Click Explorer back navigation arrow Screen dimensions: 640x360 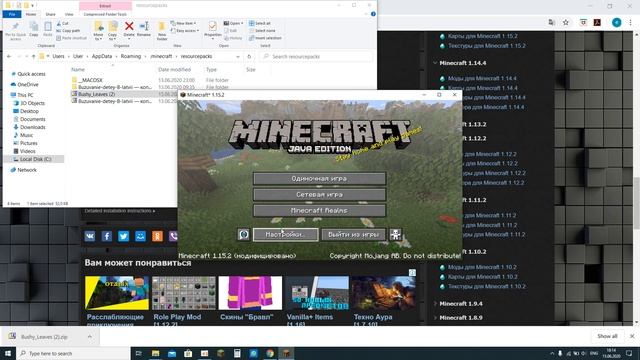point(9,56)
